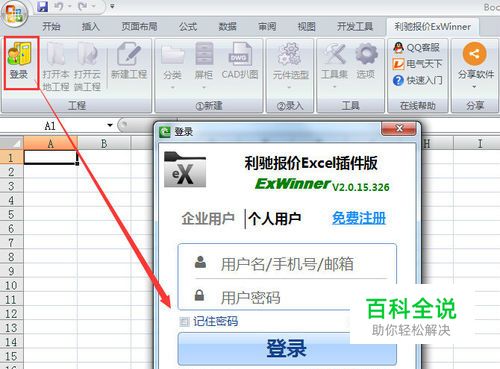
Task: Switch to the 开发工具 ribbon tab
Action: pos(355,27)
